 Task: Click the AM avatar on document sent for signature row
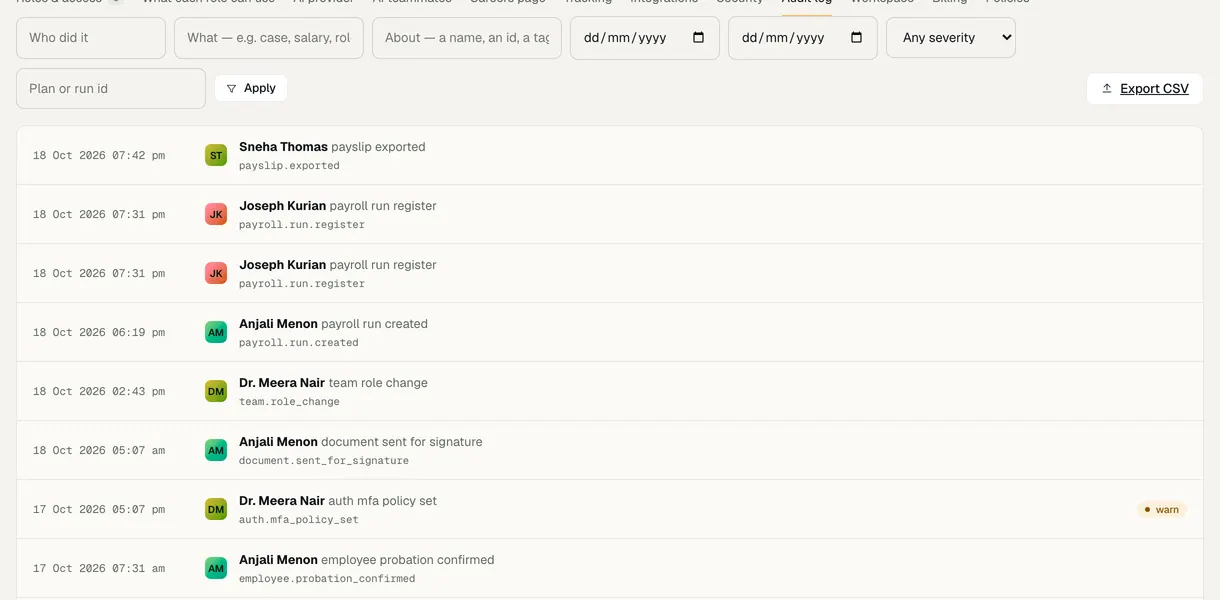tap(216, 450)
